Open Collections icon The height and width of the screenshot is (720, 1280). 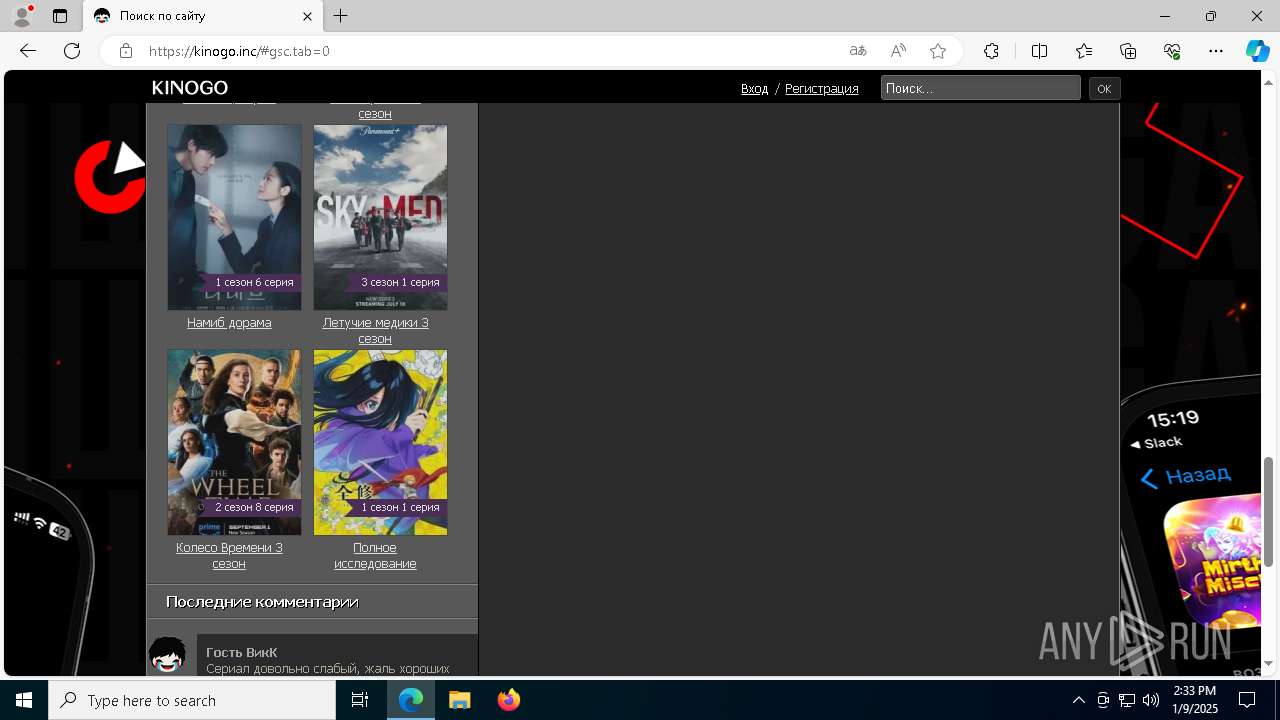[x=1128, y=51]
